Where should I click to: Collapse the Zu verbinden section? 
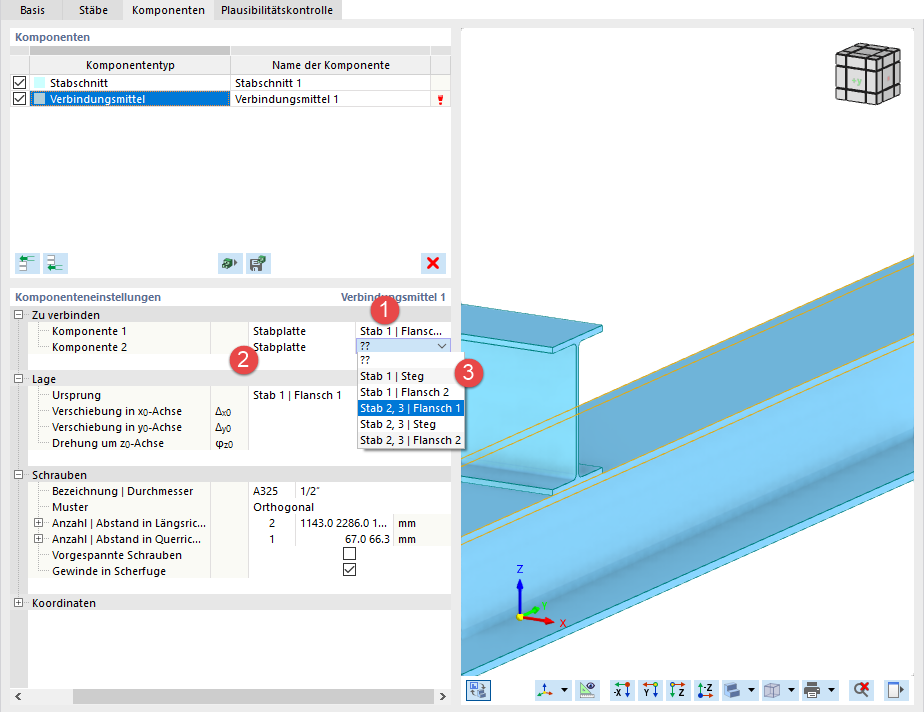point(19,315)
